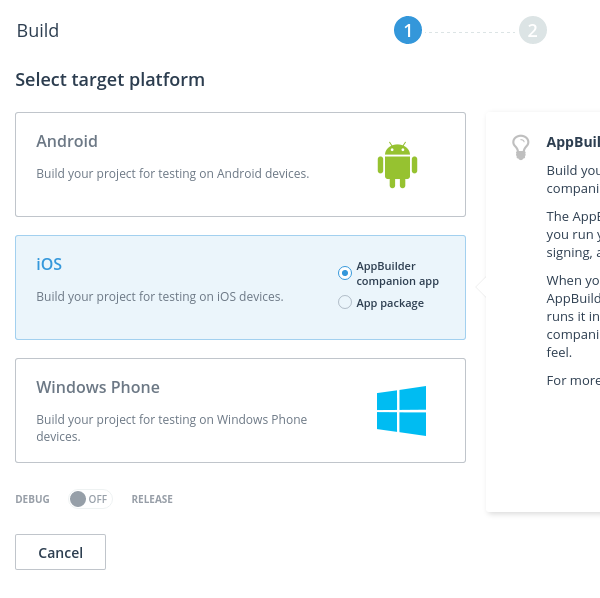Go to wizard step 1 indicator
This screenshot has width=600, height=598.
pos(408,30)
